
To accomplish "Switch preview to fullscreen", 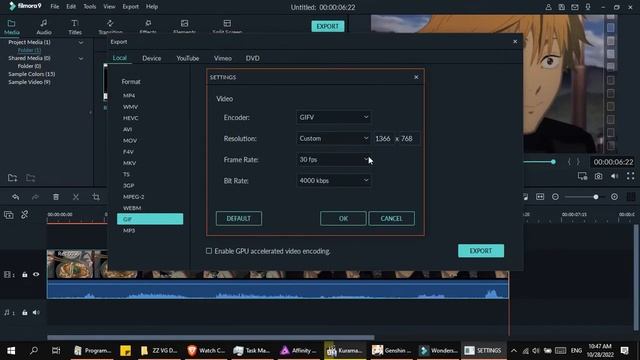I will coord(631,176).
